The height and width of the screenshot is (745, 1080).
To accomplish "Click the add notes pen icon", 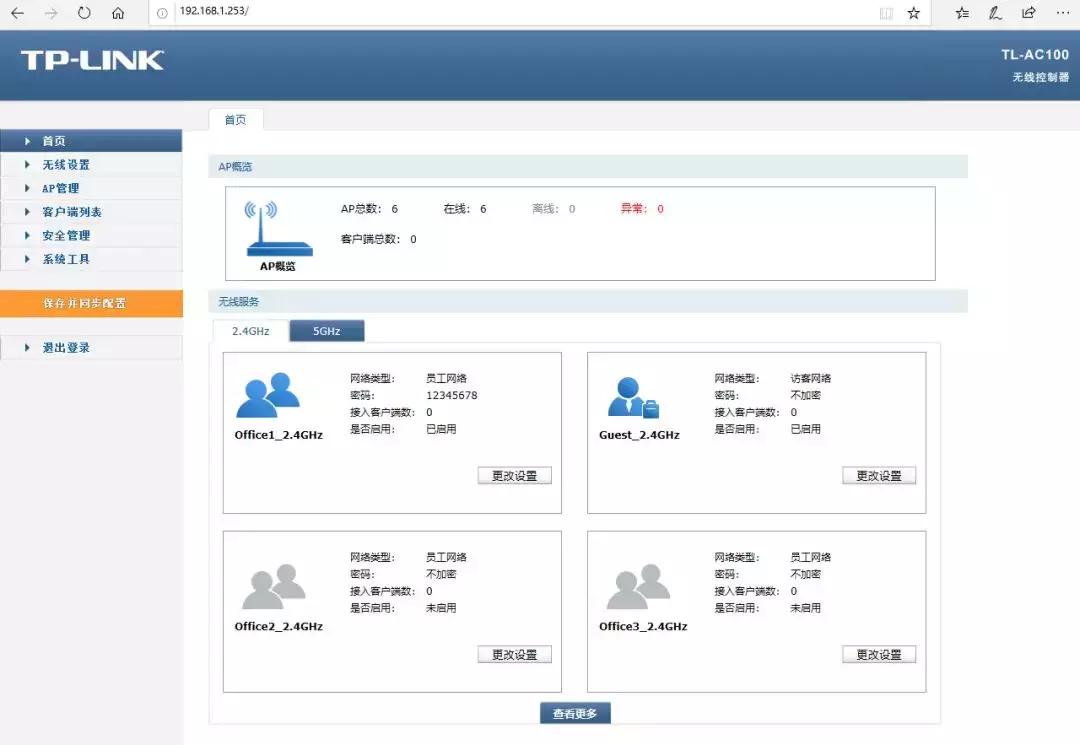I will tap(995, 13).
